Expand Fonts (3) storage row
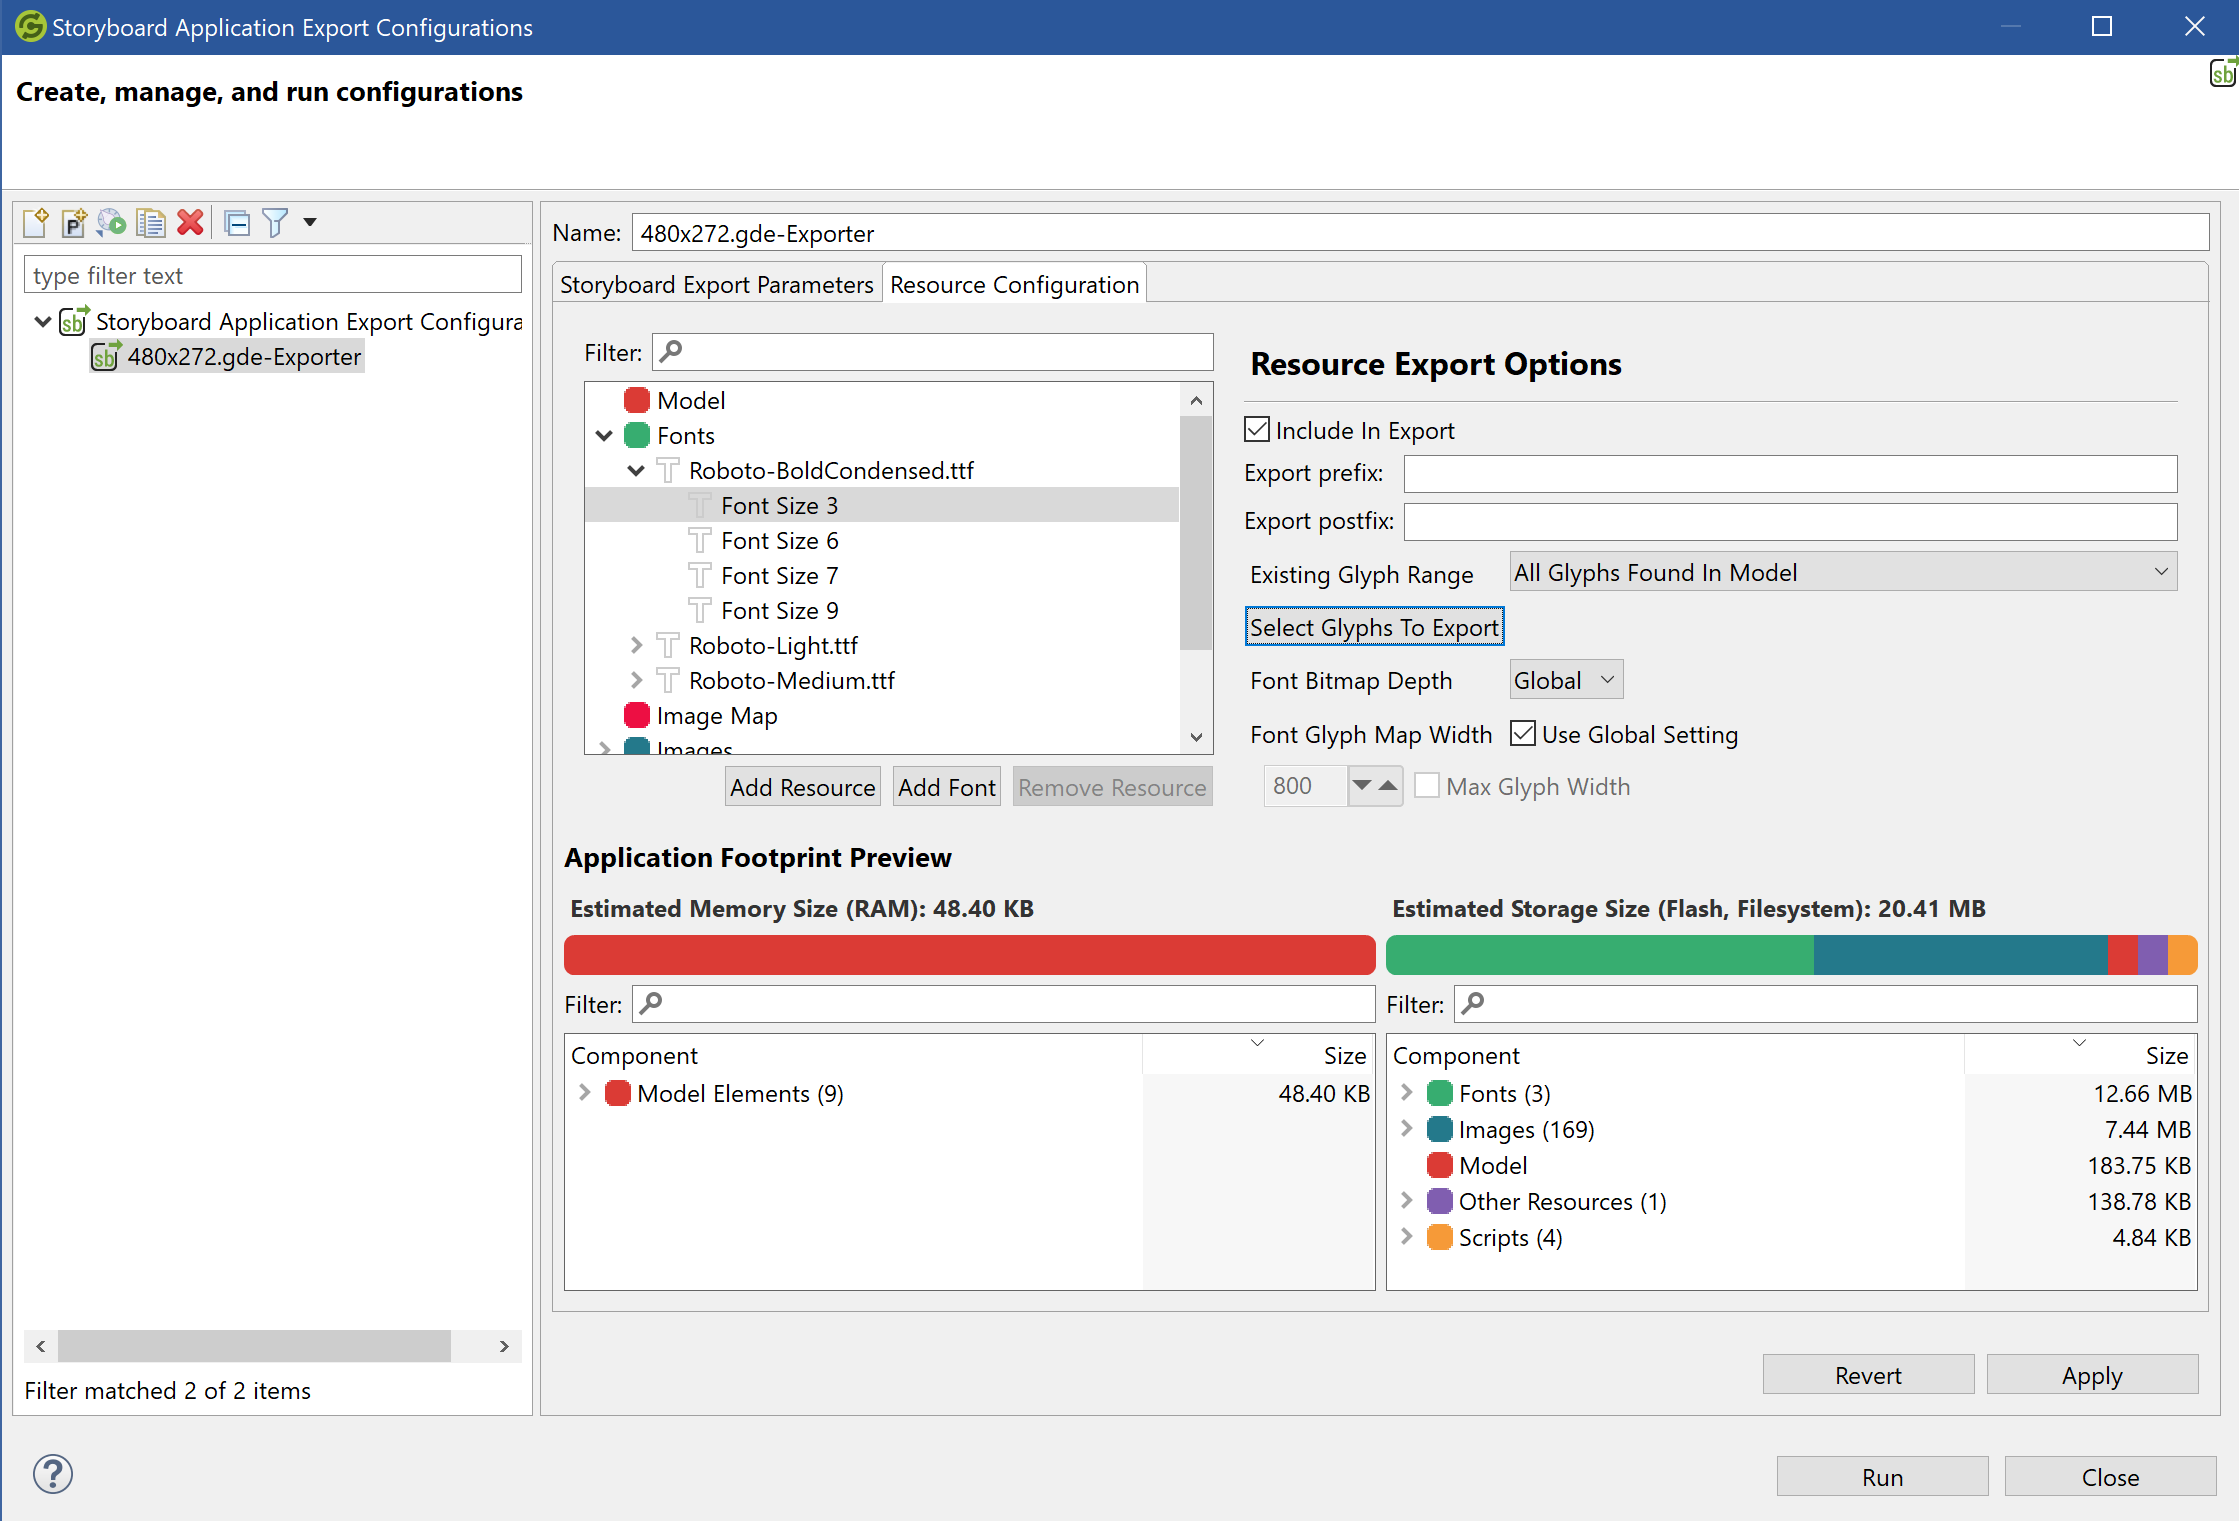Image resolution: width=2239 pixels, height=1521 pixels. [x=1406, y=1093]
